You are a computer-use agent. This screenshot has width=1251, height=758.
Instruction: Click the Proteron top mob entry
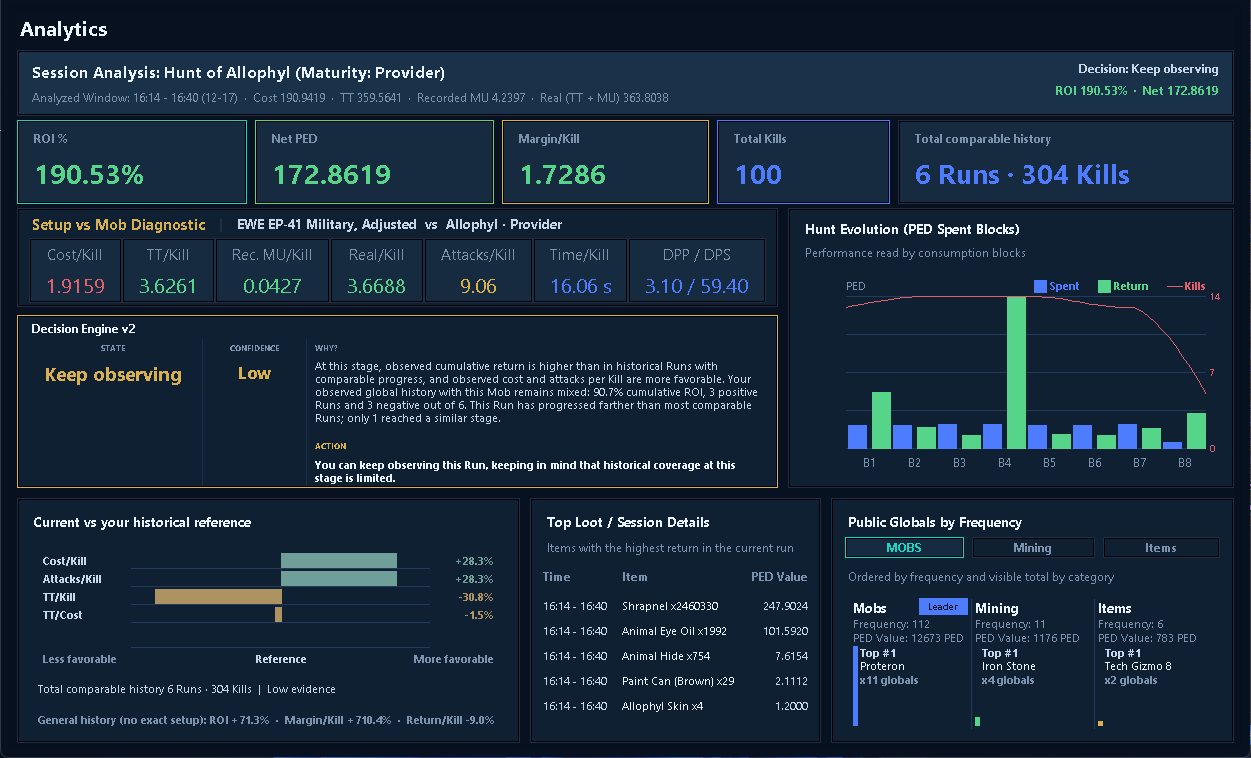(882, 666)
